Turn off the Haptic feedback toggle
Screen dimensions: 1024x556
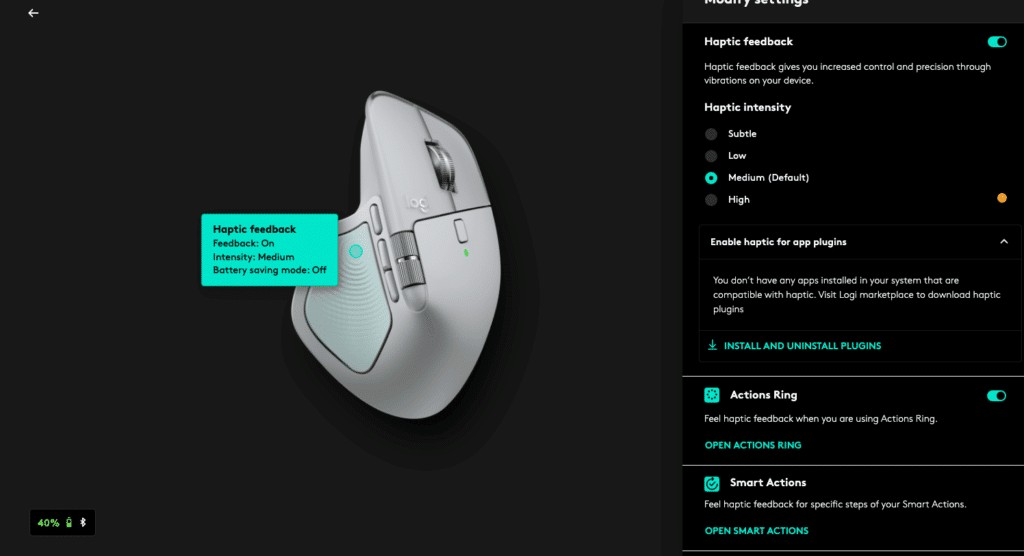click(997, 42)
